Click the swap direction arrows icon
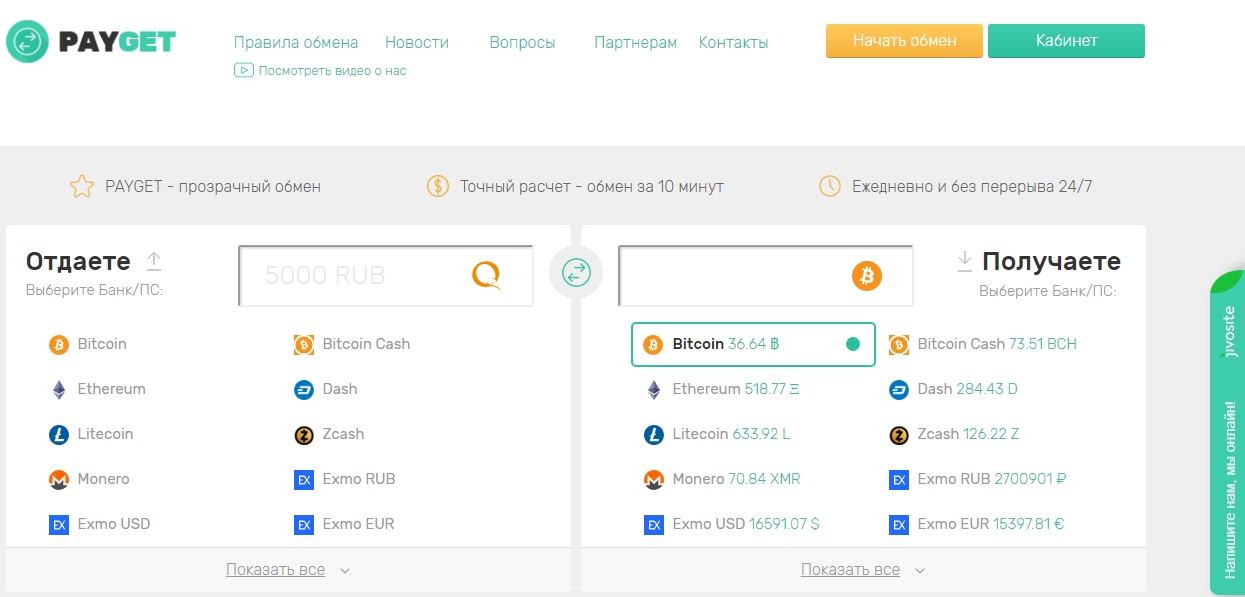Image resolution: width=1245 pixels, height=597 pixels. point(576,272)
